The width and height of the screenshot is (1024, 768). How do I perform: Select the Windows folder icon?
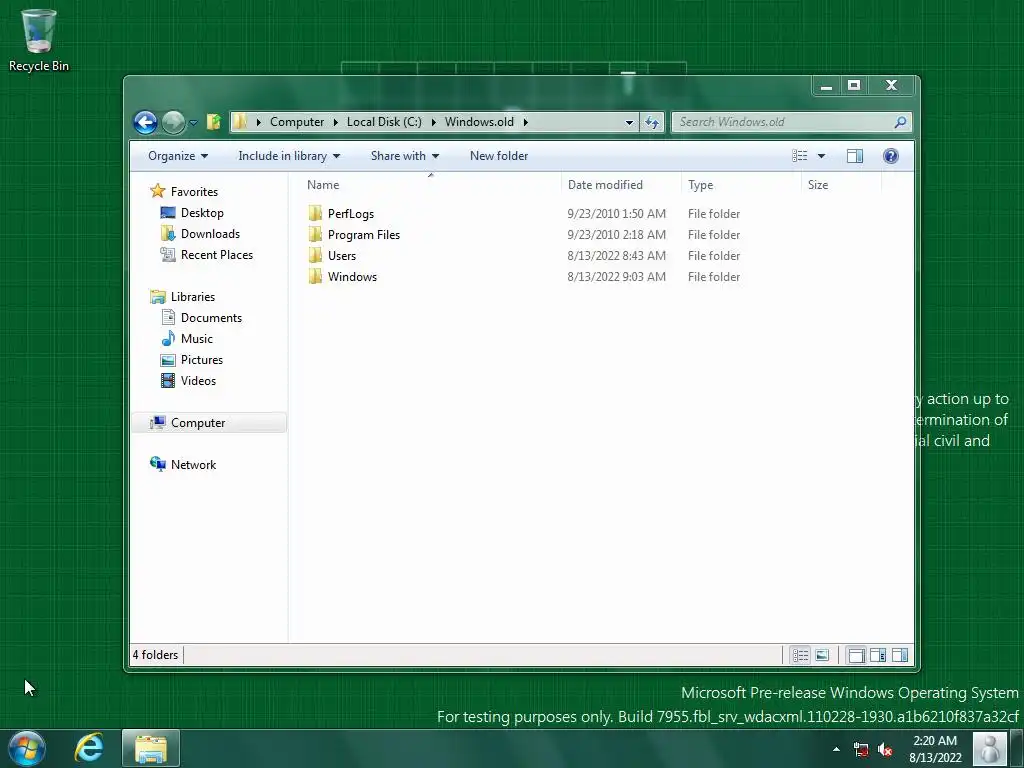315,276
